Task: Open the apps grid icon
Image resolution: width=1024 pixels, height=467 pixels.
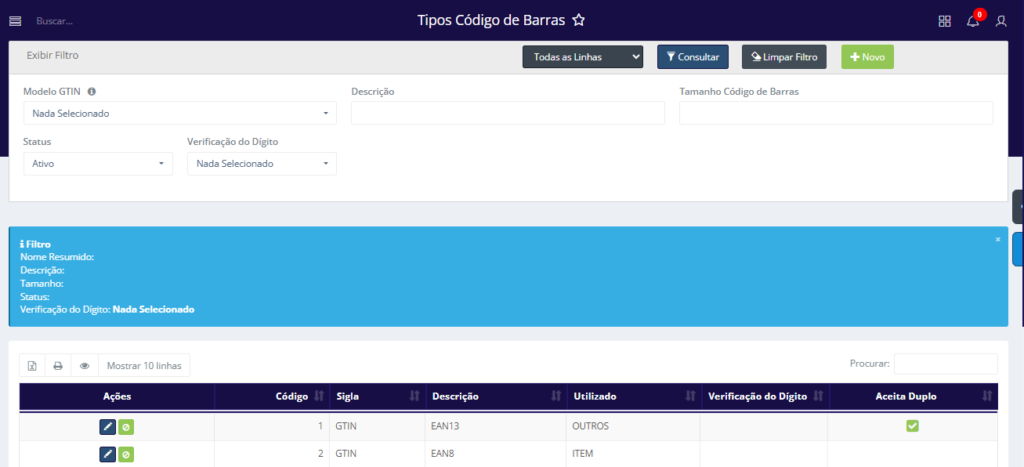Action: pyautogui.click(x=944, y=21)
